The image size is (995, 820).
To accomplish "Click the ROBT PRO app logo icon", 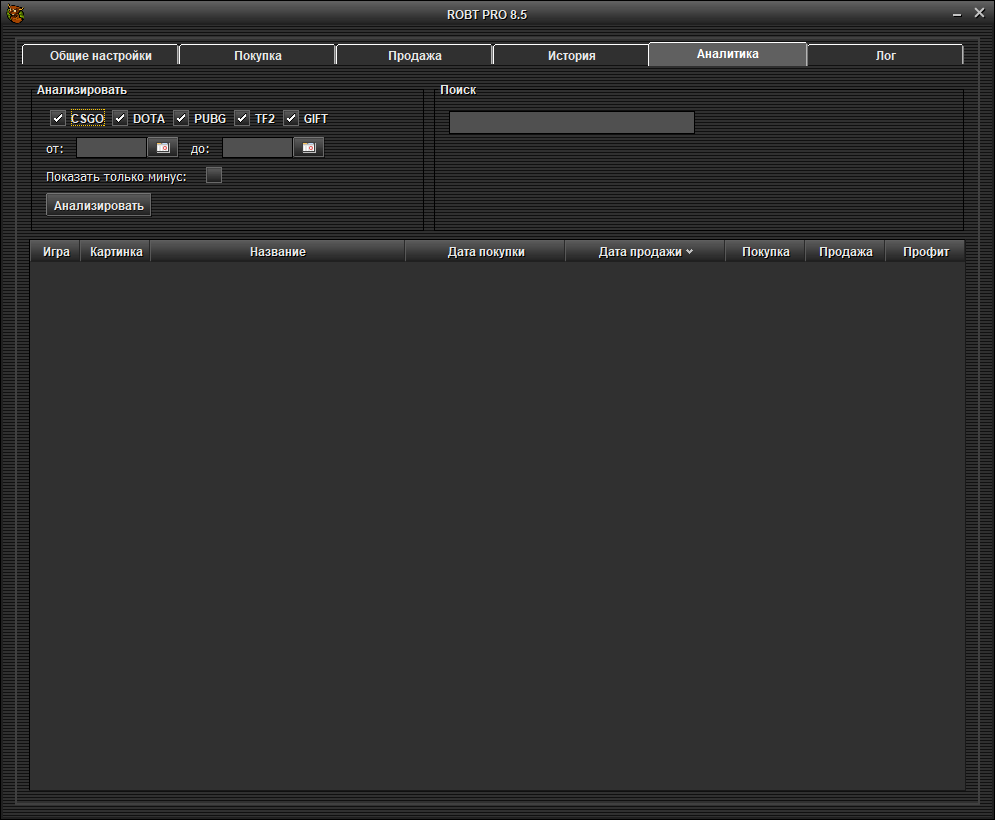I will 15,14.
